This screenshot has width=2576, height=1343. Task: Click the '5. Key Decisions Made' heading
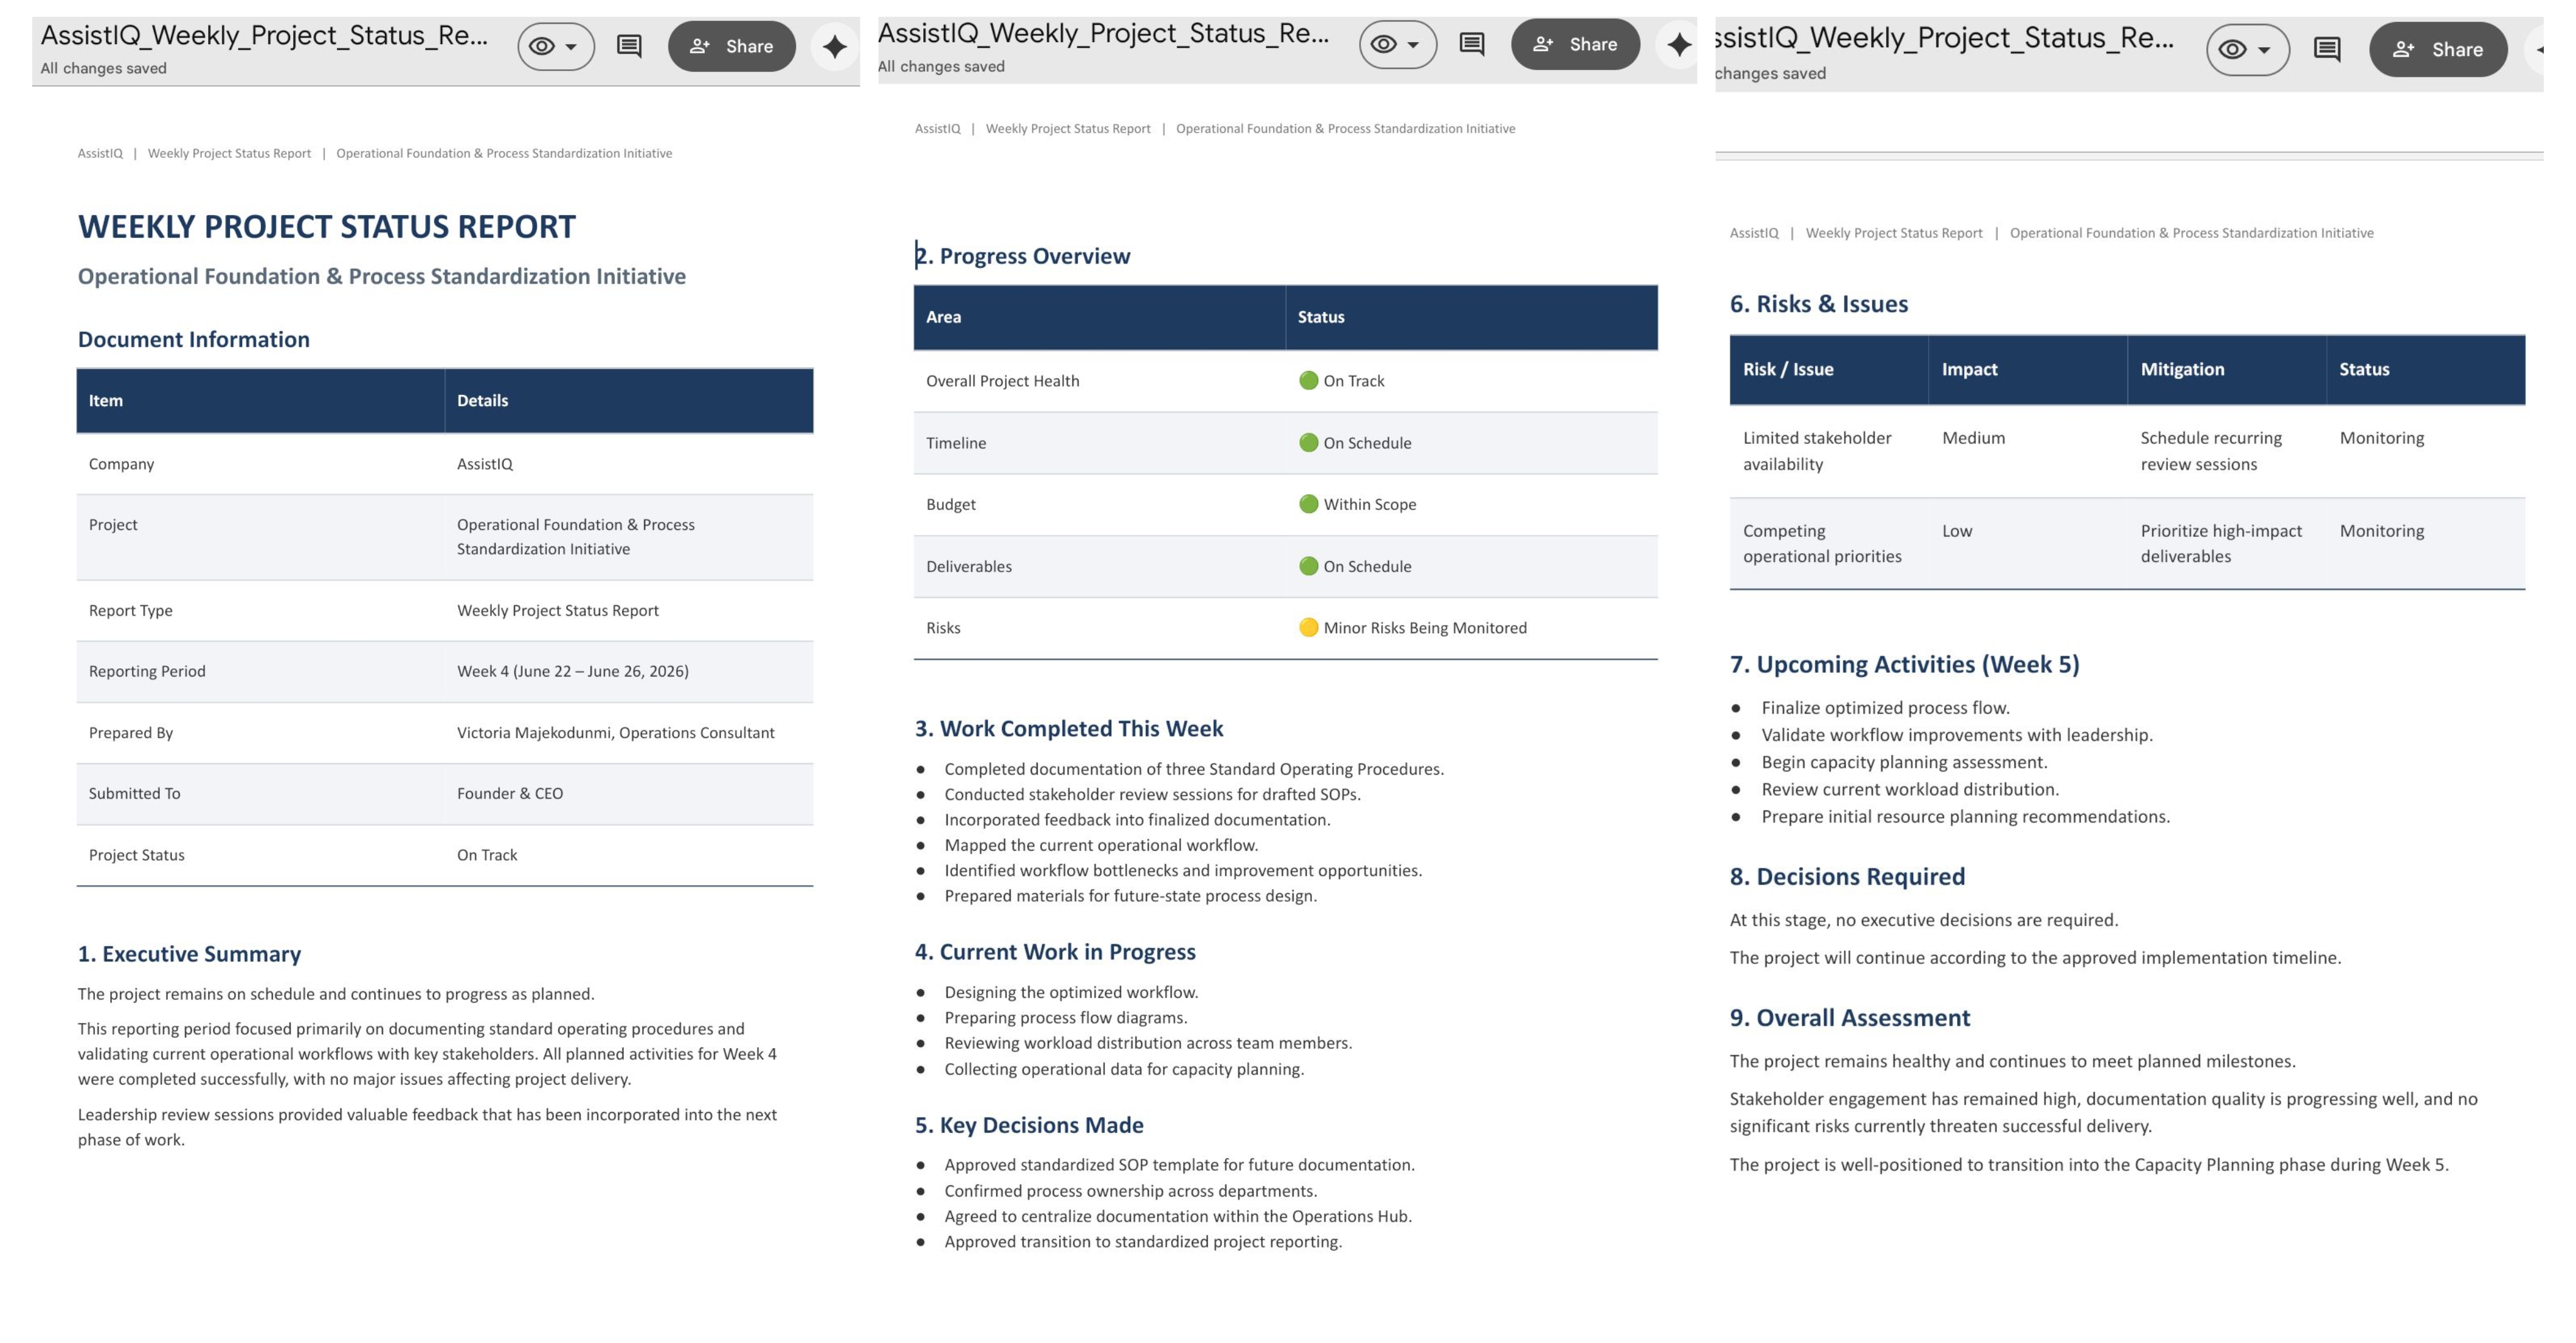[x=1029, y=1125]
